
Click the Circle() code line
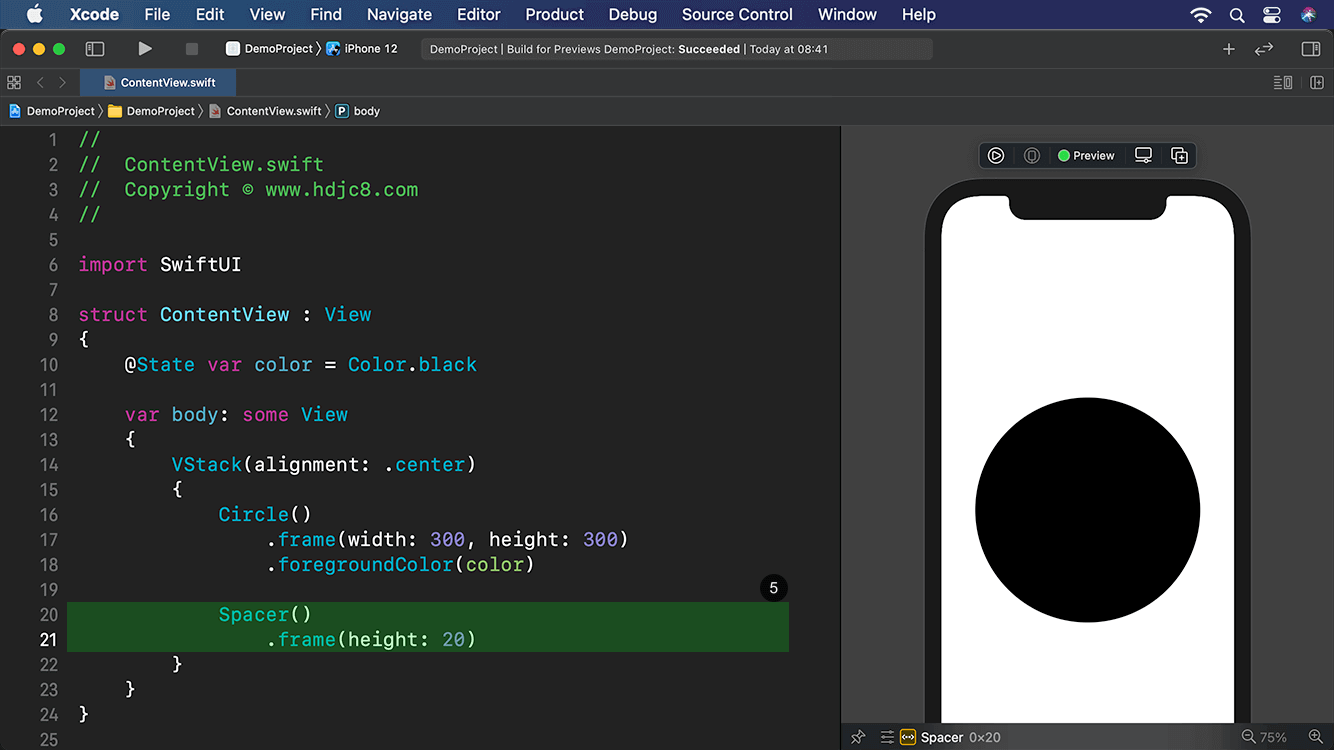tap(265, 514)
